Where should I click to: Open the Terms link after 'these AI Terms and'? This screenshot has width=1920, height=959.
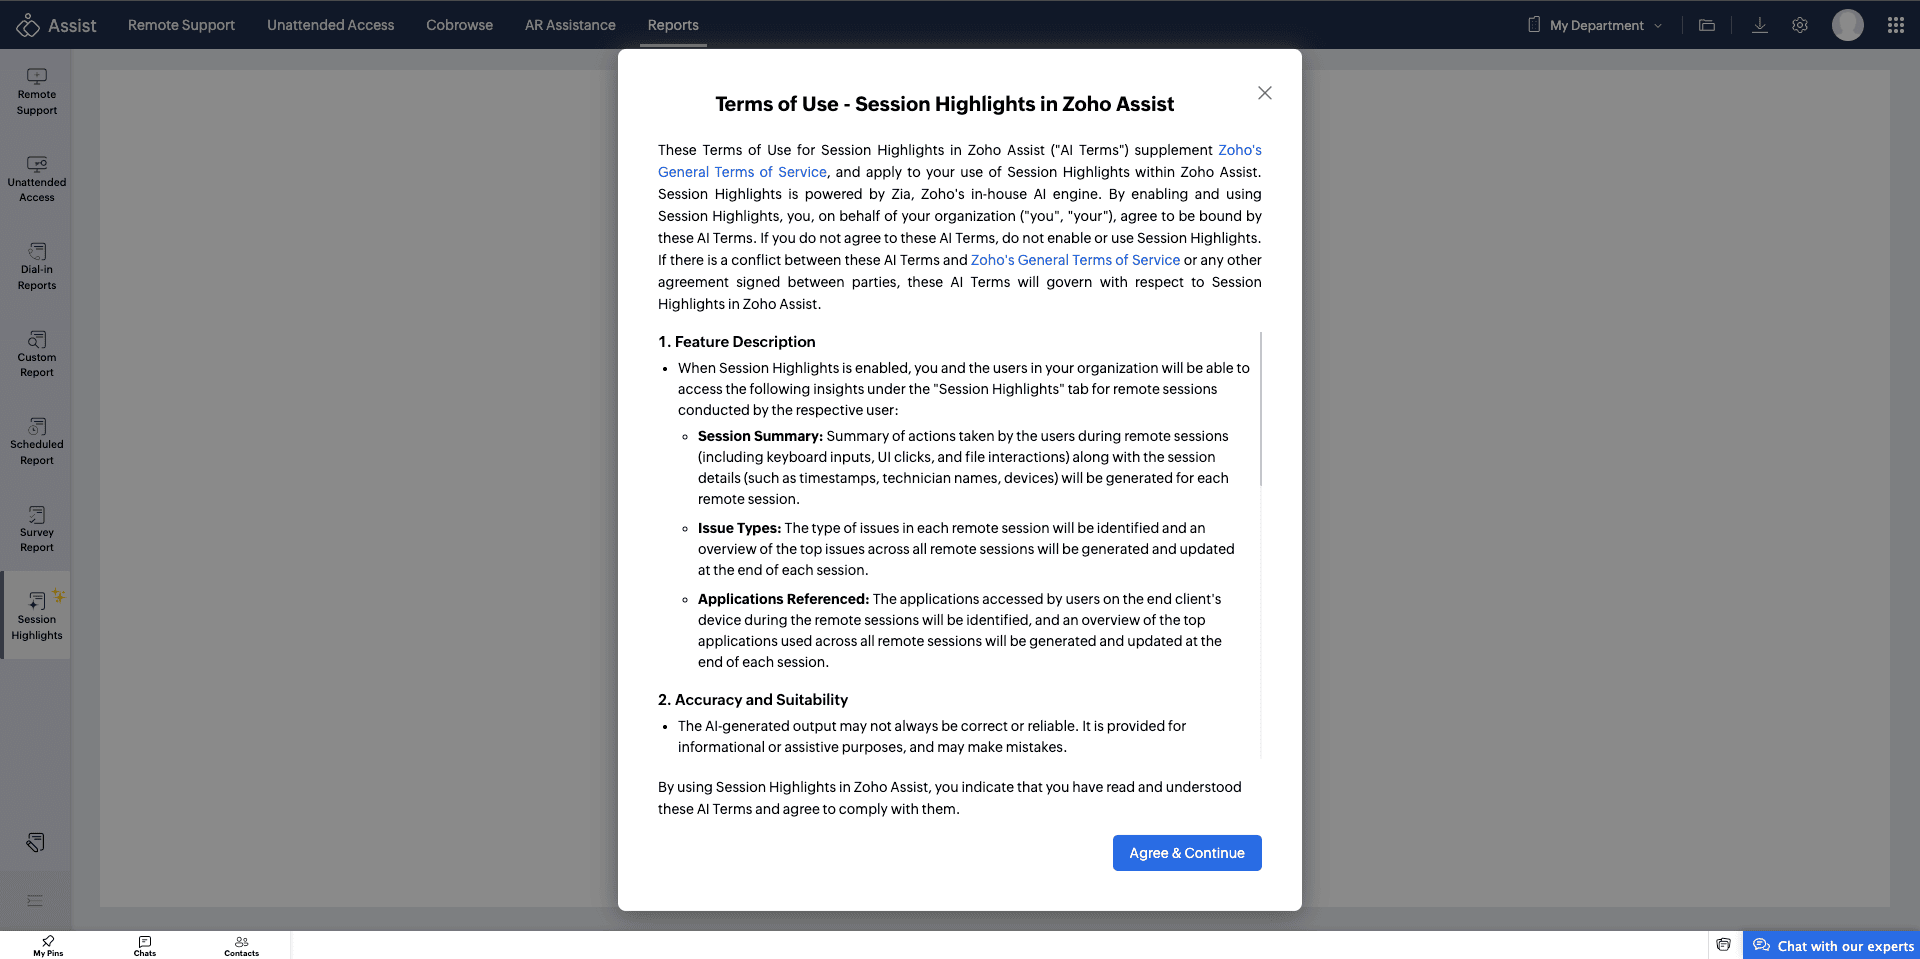[1075, 260]
